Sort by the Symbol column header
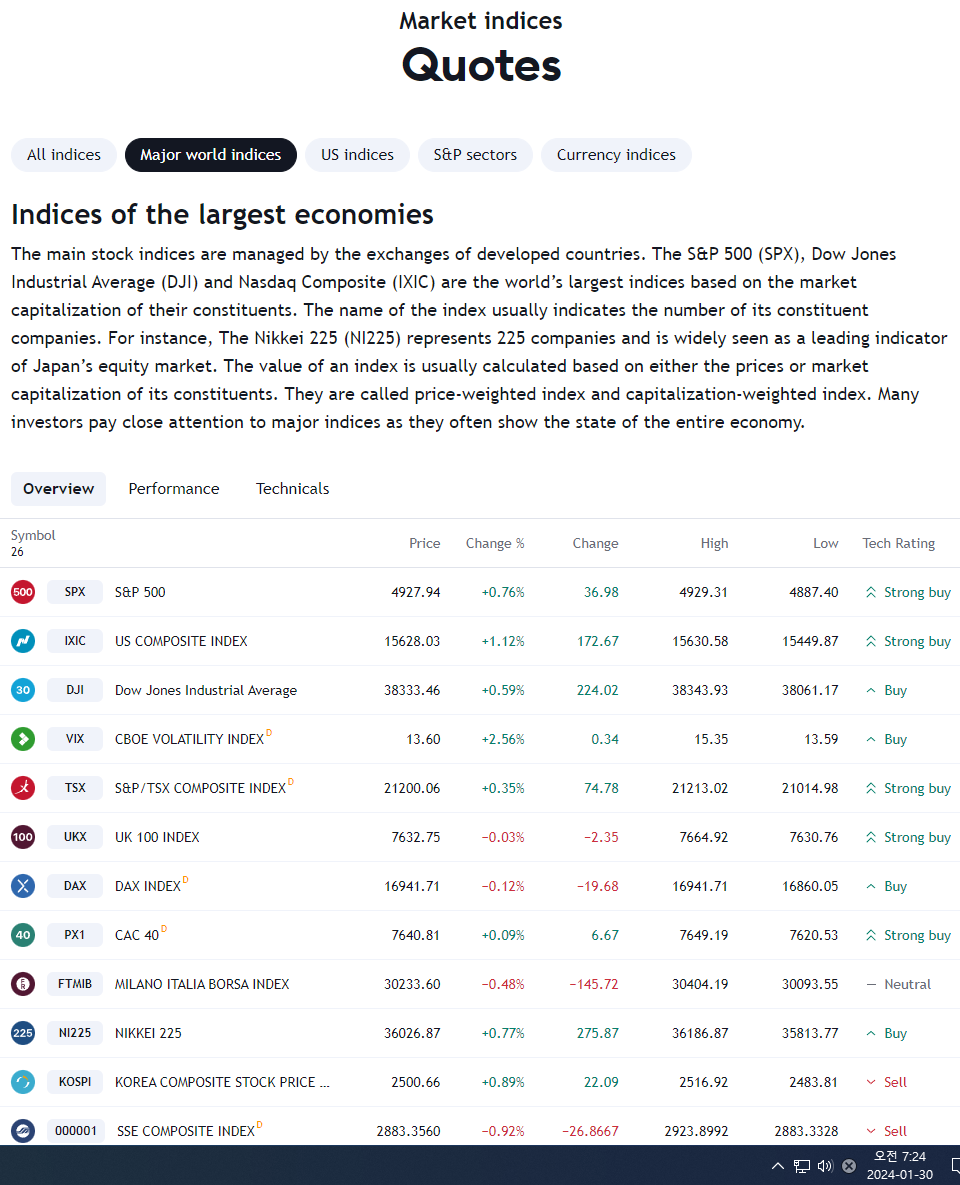 [x=33, y=535]
